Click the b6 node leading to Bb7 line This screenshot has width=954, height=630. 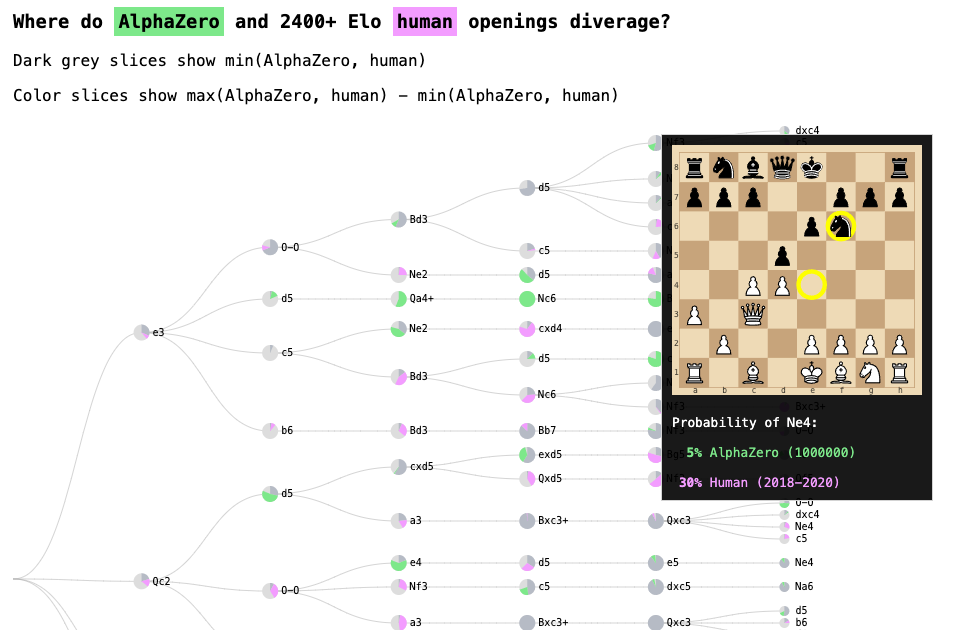point(270,430)
